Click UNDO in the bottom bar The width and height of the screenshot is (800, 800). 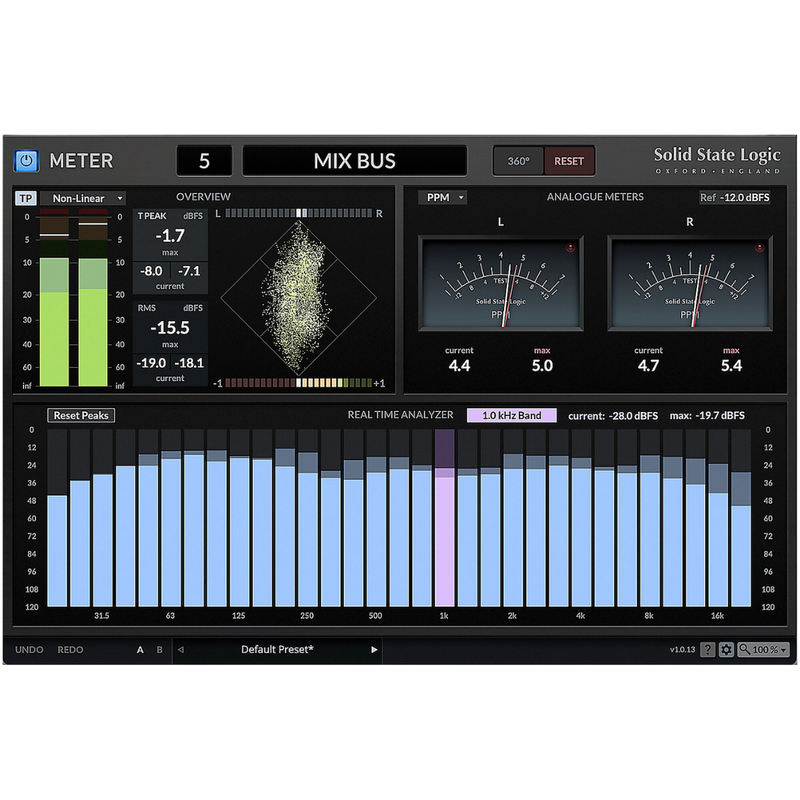[29, 650]
